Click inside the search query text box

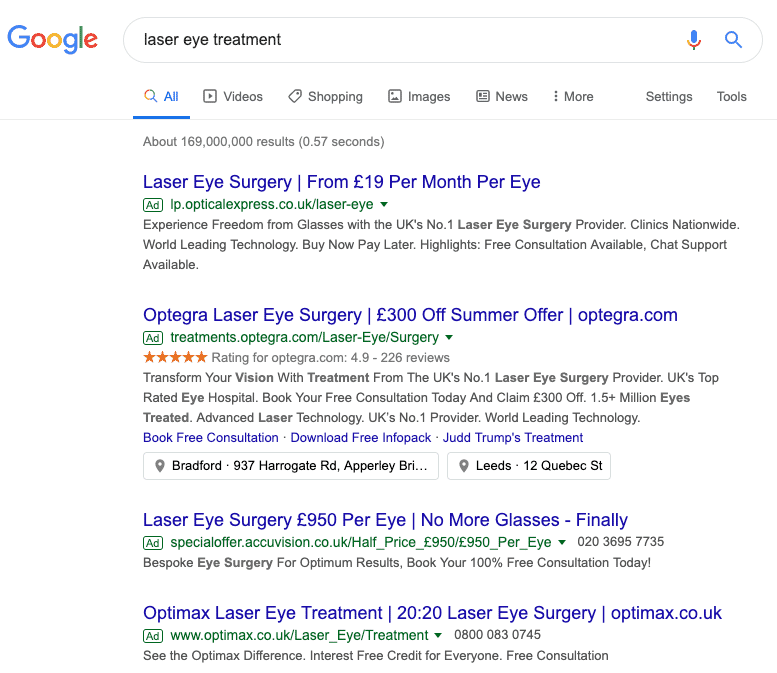tap(400, 40)
